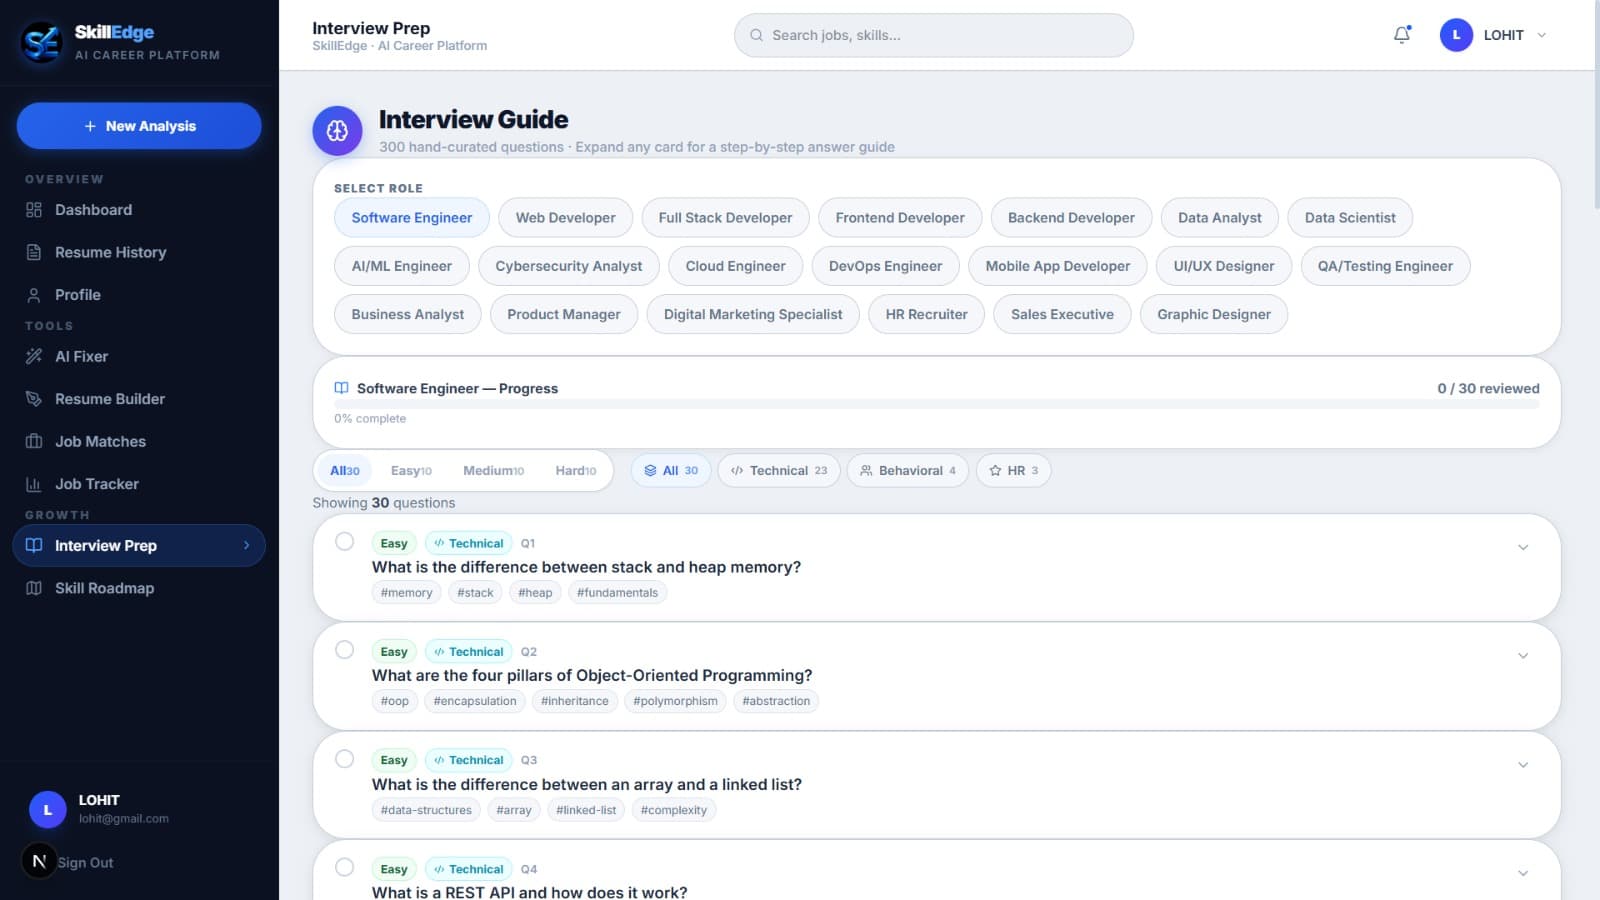Click the #abstraction tag

point(776,701)
